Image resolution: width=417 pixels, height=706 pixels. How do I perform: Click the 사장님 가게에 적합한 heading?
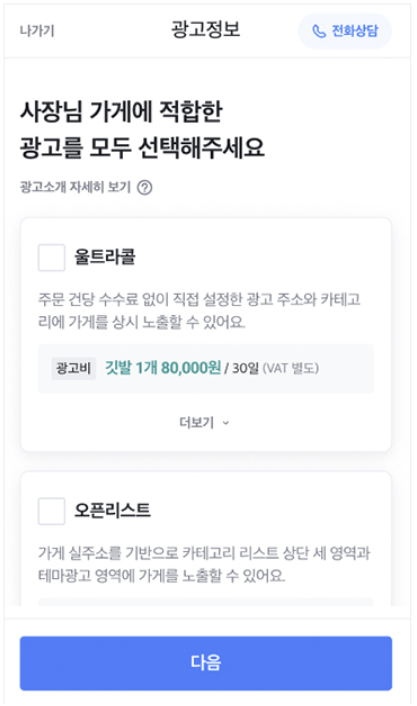point(121,112)
